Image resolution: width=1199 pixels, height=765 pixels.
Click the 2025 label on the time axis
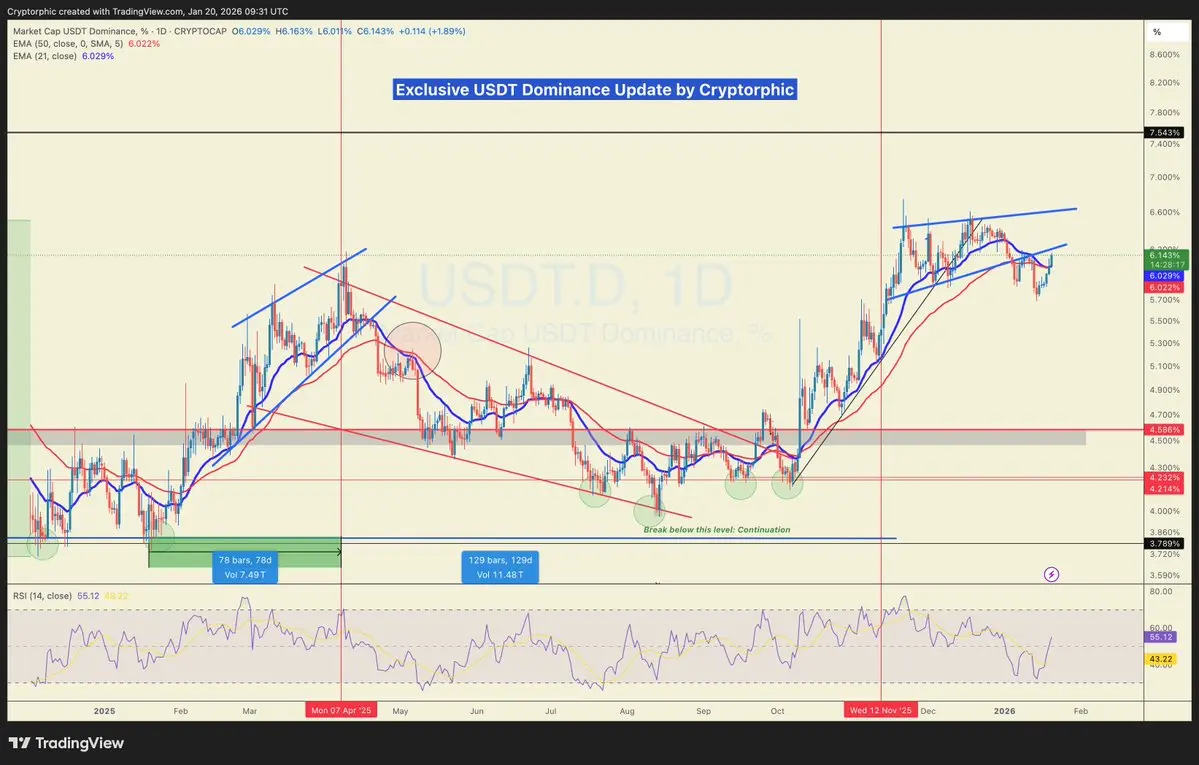105,711
